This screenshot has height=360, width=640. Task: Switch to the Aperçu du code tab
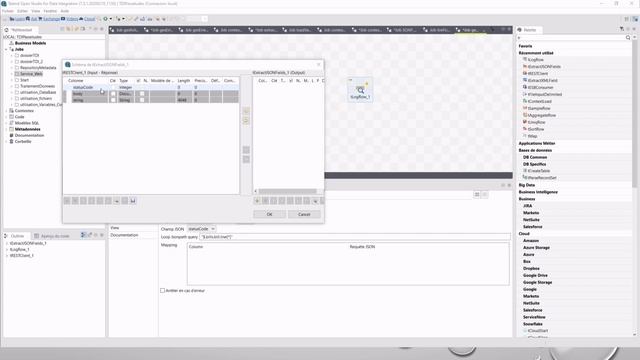click(x=52, y=236)
